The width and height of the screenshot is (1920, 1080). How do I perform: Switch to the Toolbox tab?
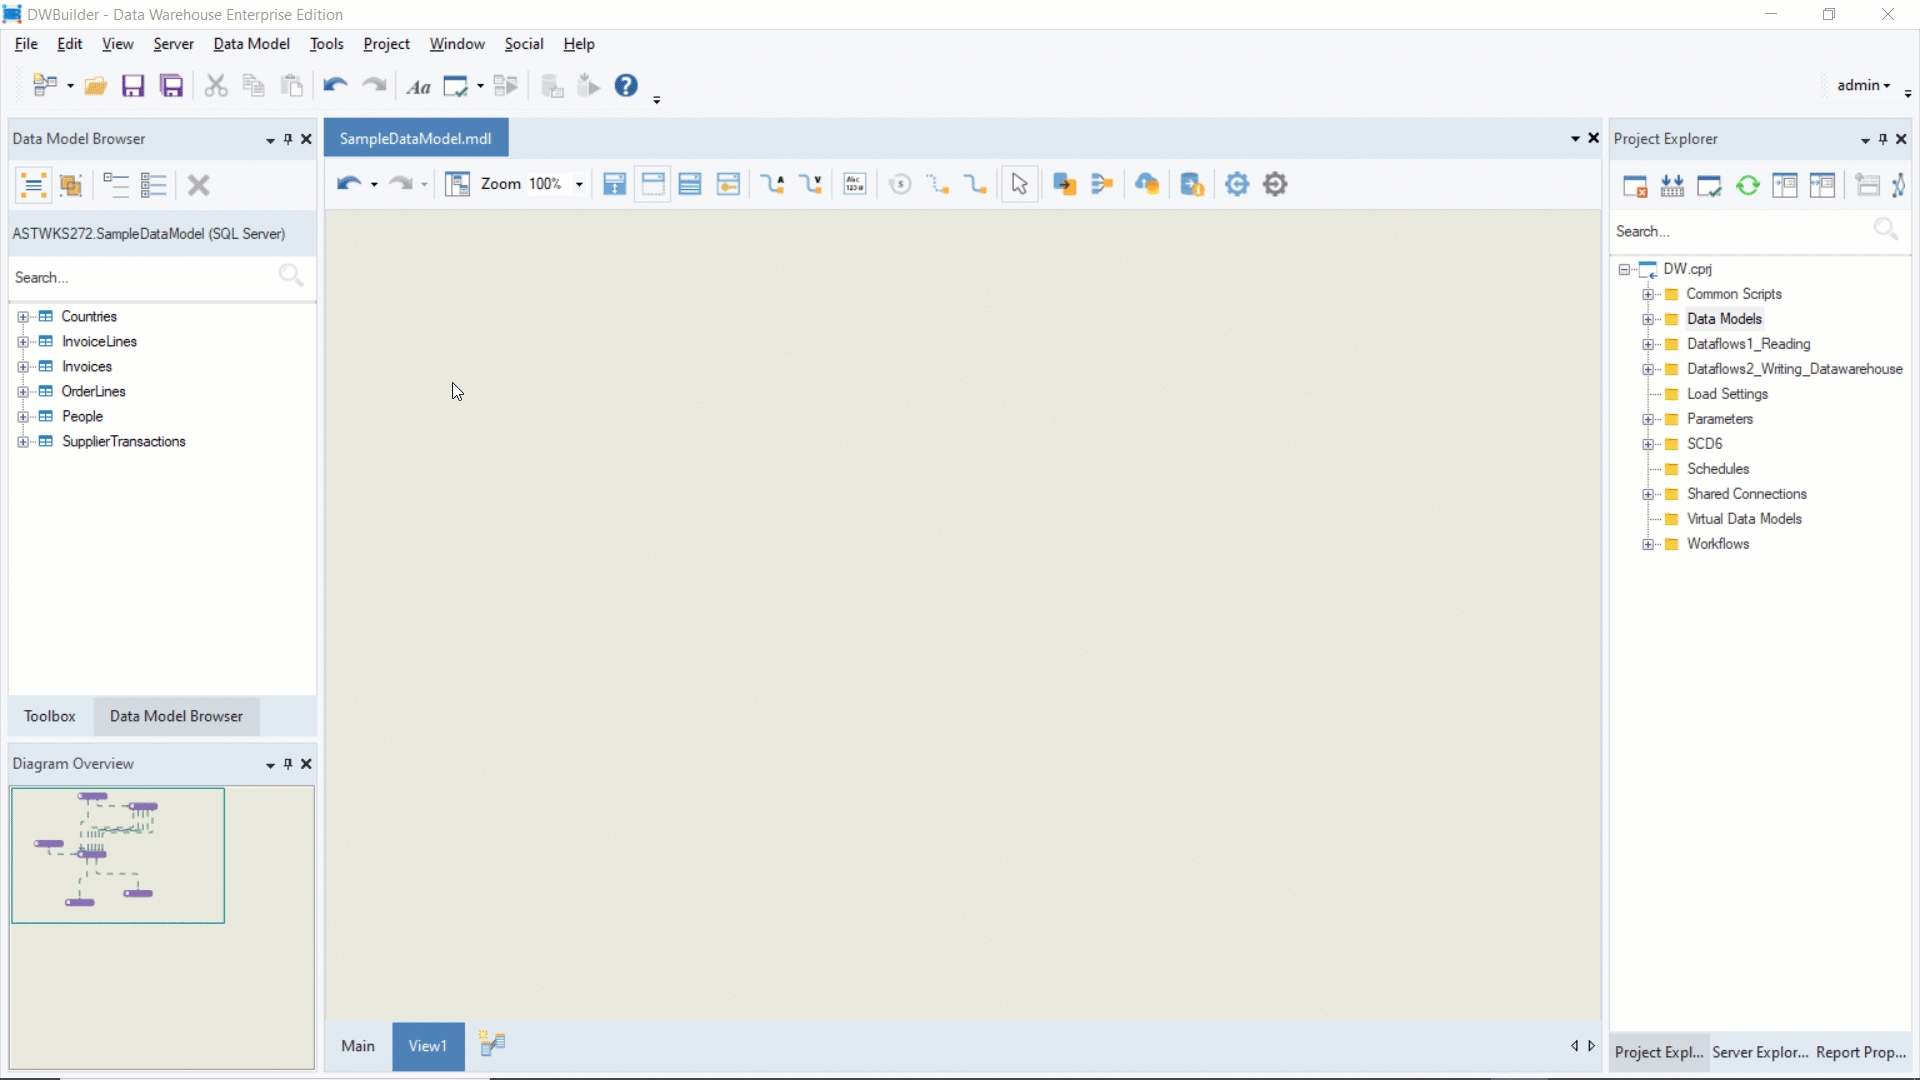pyautogui.click(x=50, y=716)
